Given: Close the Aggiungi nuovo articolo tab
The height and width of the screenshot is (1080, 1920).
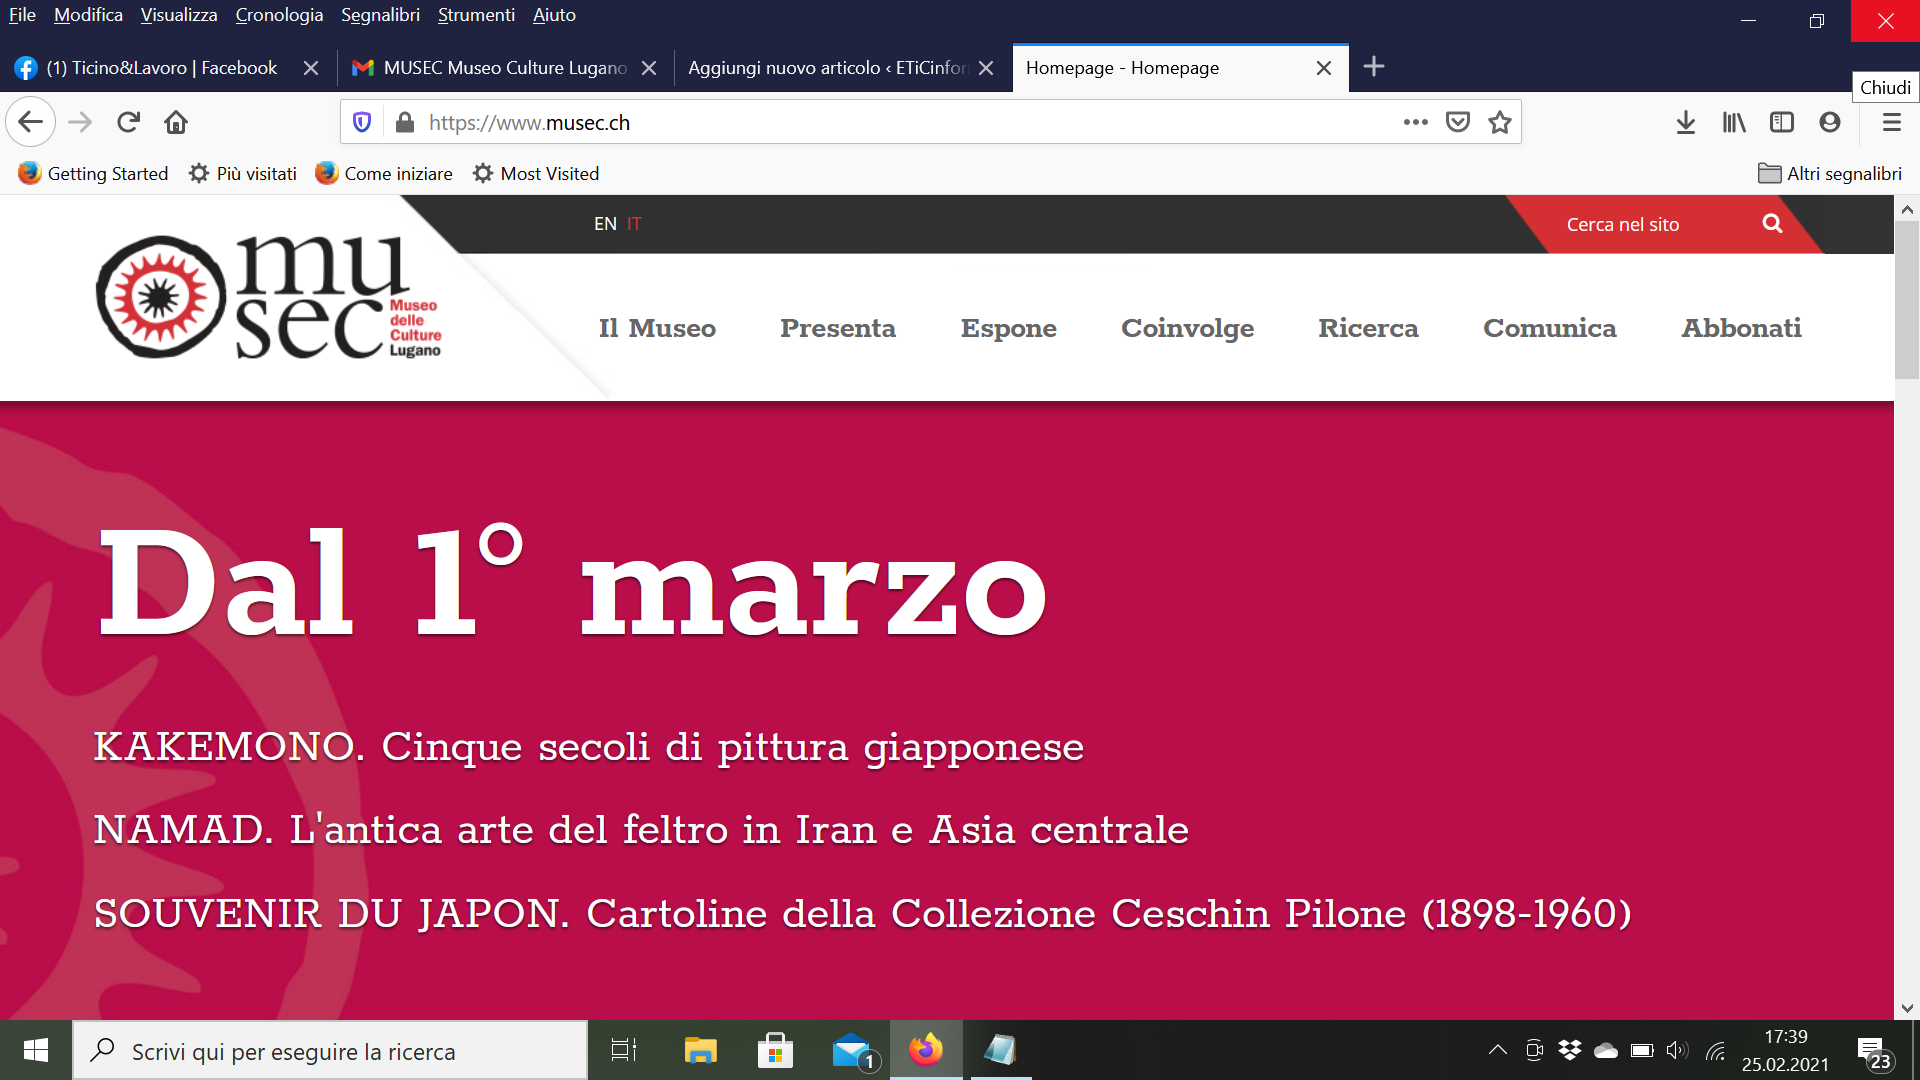Looking at the screenshot, I should 986,68.
